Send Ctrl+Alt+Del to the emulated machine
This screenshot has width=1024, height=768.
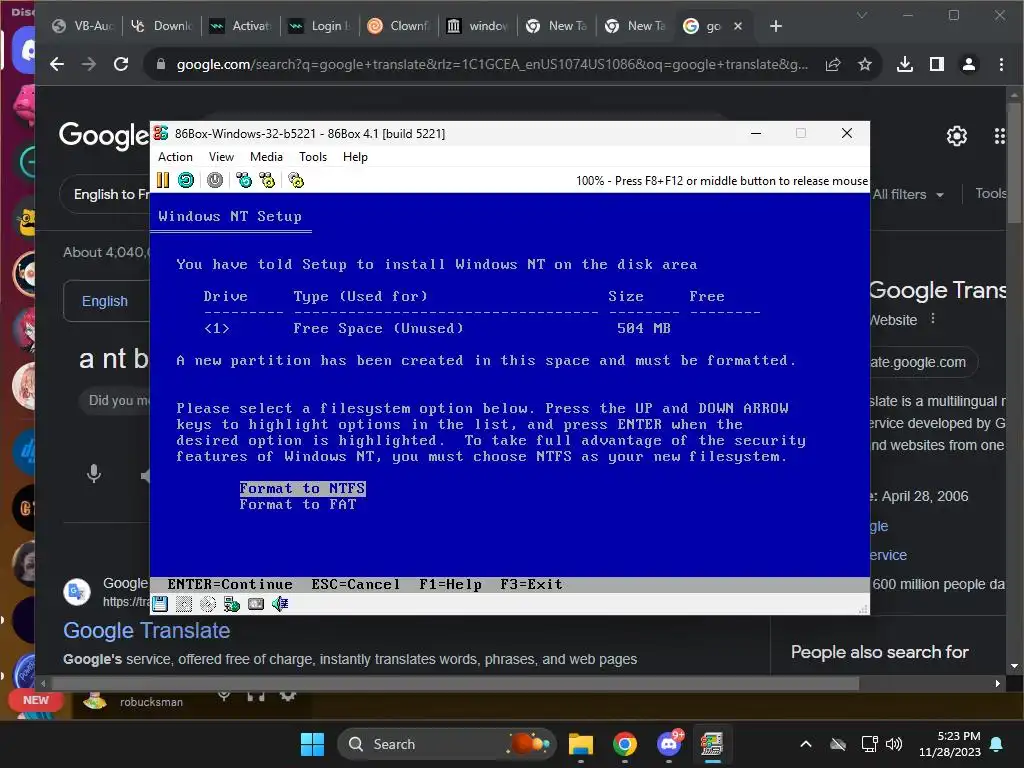coord(244,180)
